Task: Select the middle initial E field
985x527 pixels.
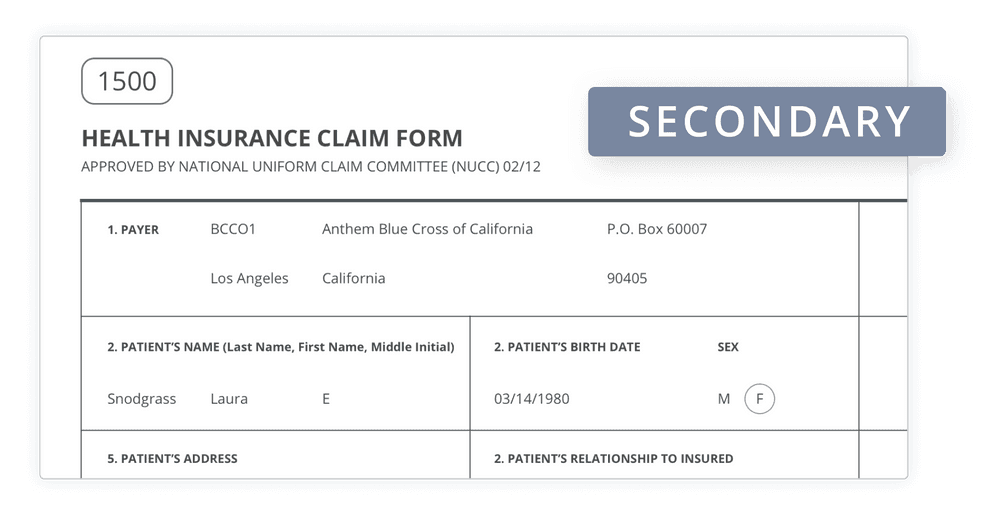Action: 326,399
